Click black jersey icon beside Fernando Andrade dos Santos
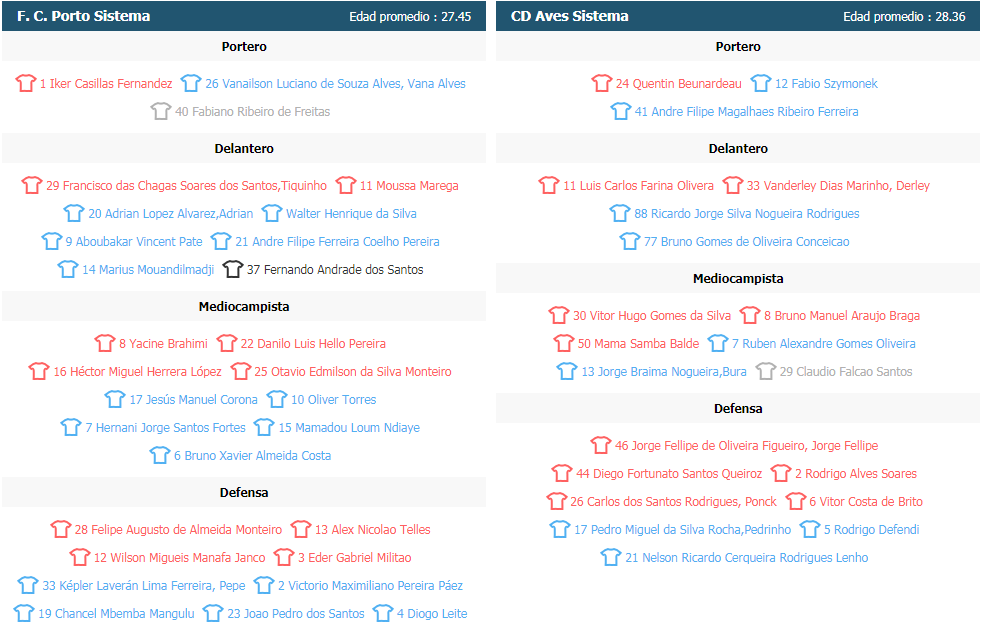Image resolution: width=984 pixels, height=627 pixels. click(232, 269)
